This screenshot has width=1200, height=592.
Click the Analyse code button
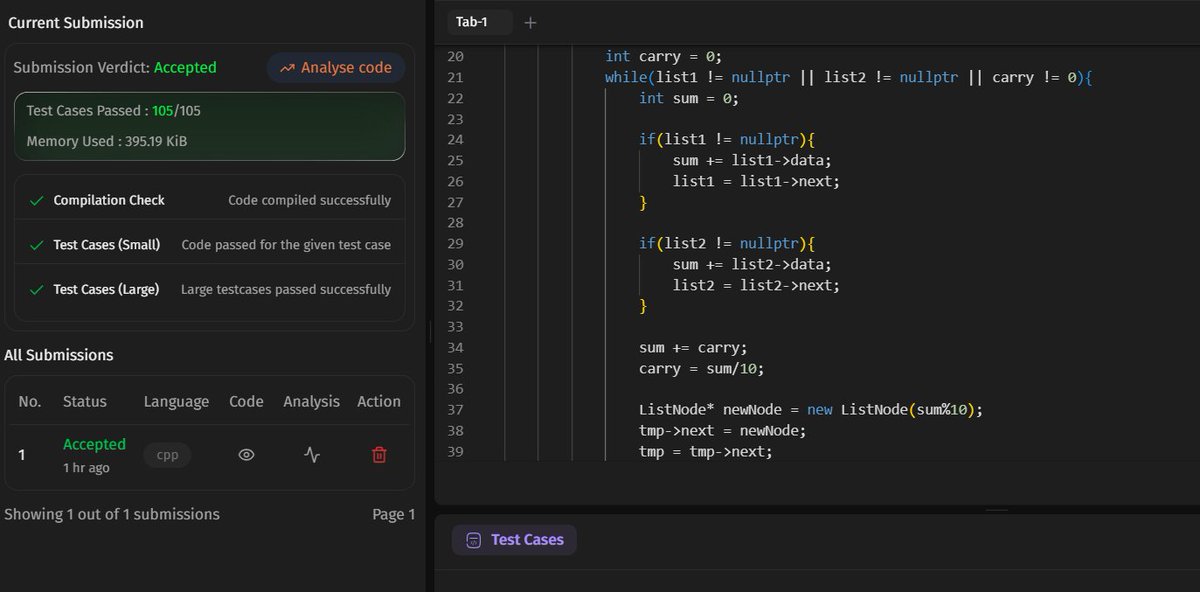(x=336, y=68)
